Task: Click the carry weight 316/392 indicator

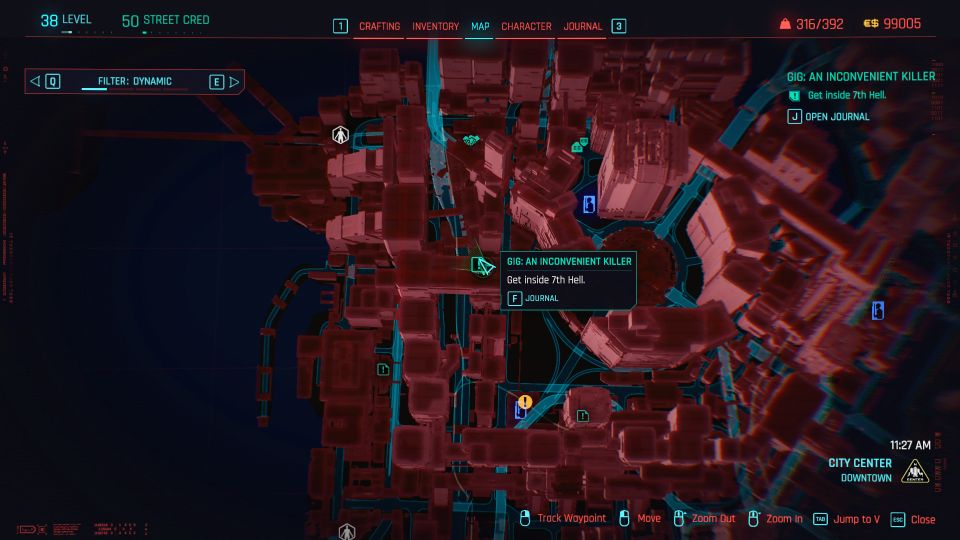Action: pos(811,24)
